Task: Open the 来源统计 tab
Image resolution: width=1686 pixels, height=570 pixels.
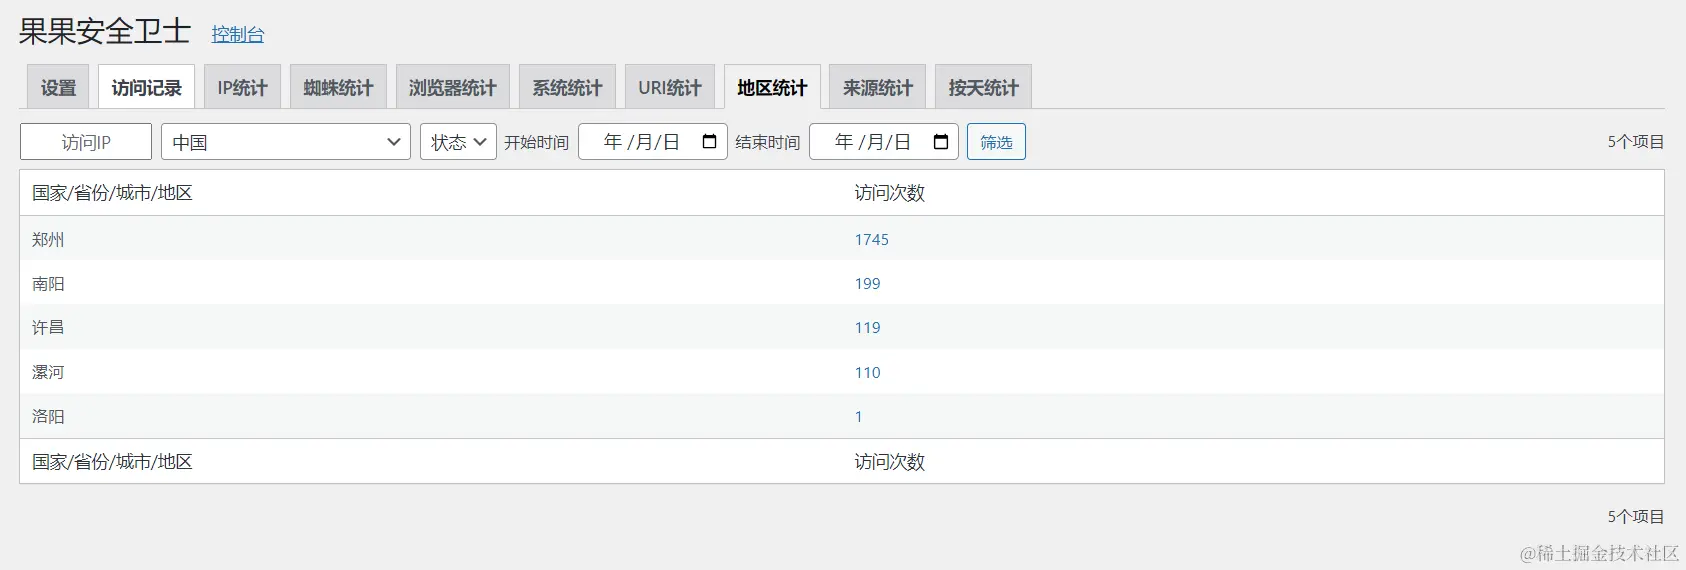Action: (x=878, y=87)
